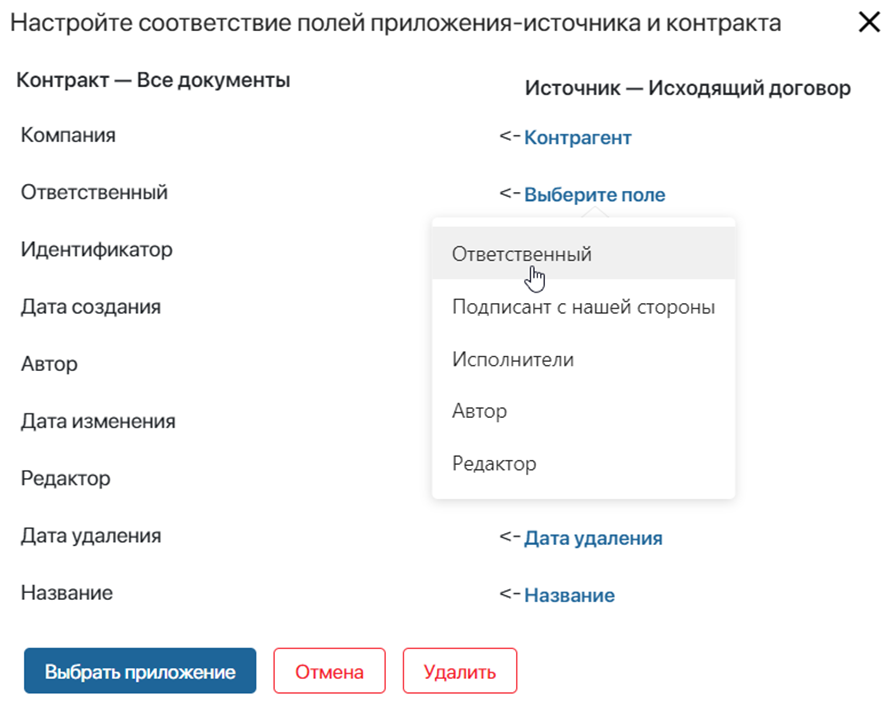The height and width of the screenshot is (705, 893).
Task: Click the Источник — Исходящий договор heading
Action: click(687, 88)
